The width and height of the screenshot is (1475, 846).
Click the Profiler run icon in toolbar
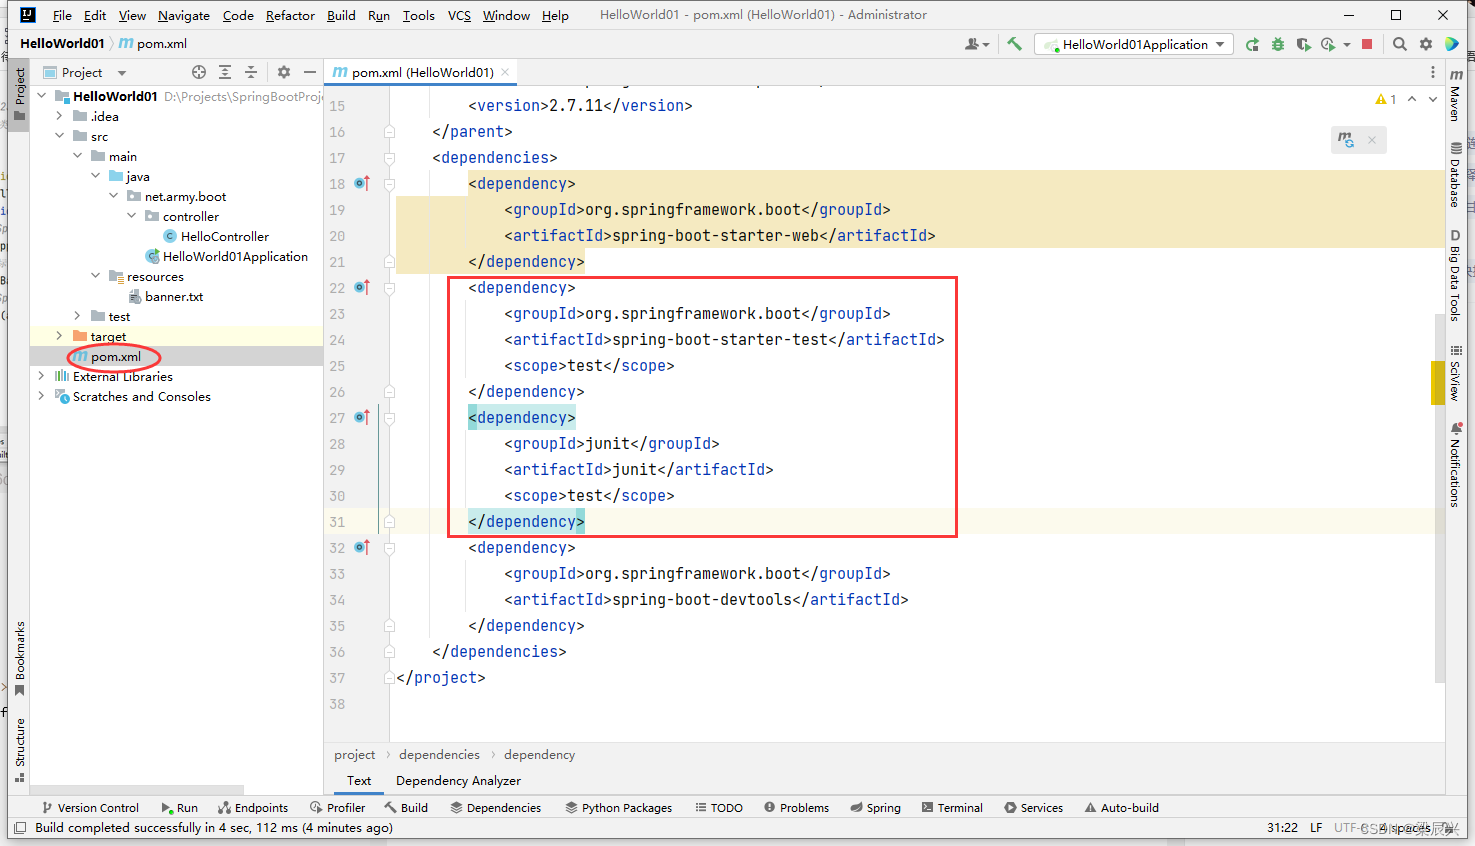pyautogui.click(x=1328, y=44)
